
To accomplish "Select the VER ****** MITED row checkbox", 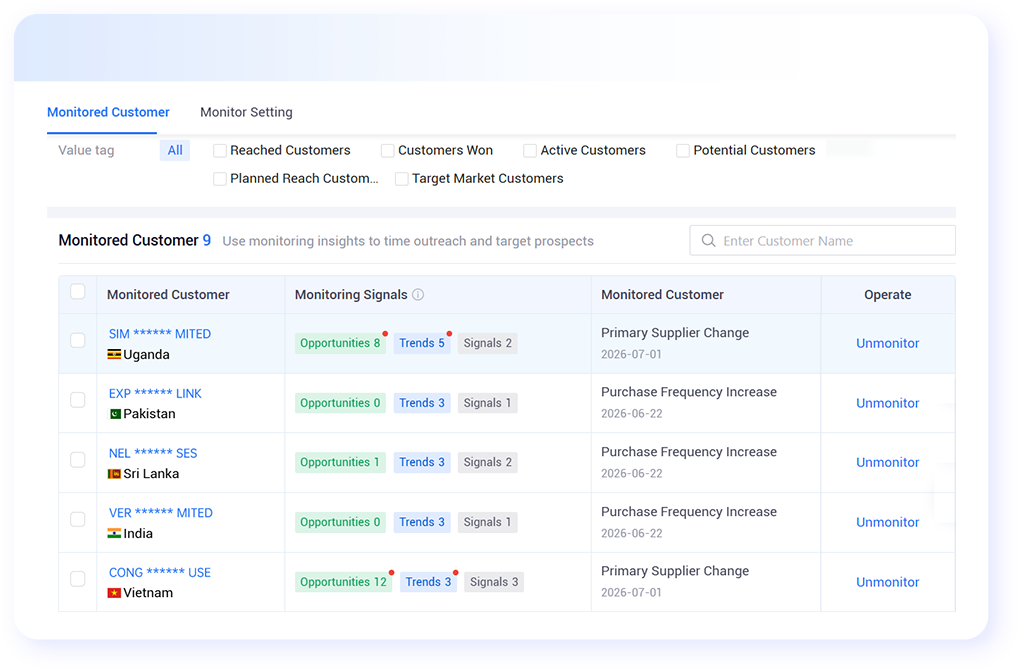I will point(78,519).
